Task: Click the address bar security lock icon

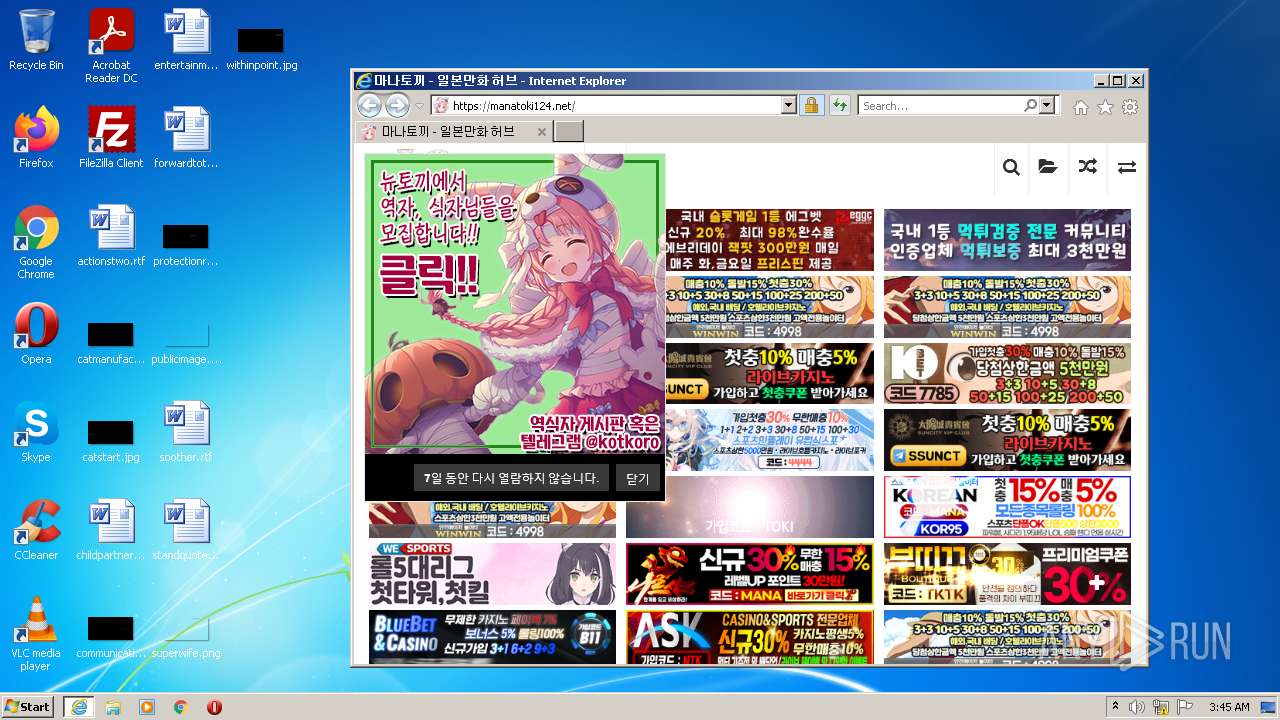Action: [x=811, y=105]
